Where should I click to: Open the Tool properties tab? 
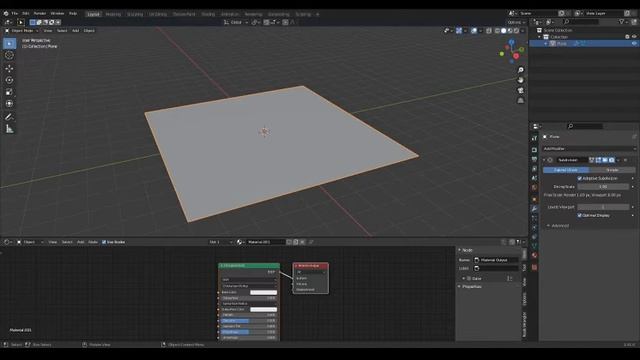534,138
